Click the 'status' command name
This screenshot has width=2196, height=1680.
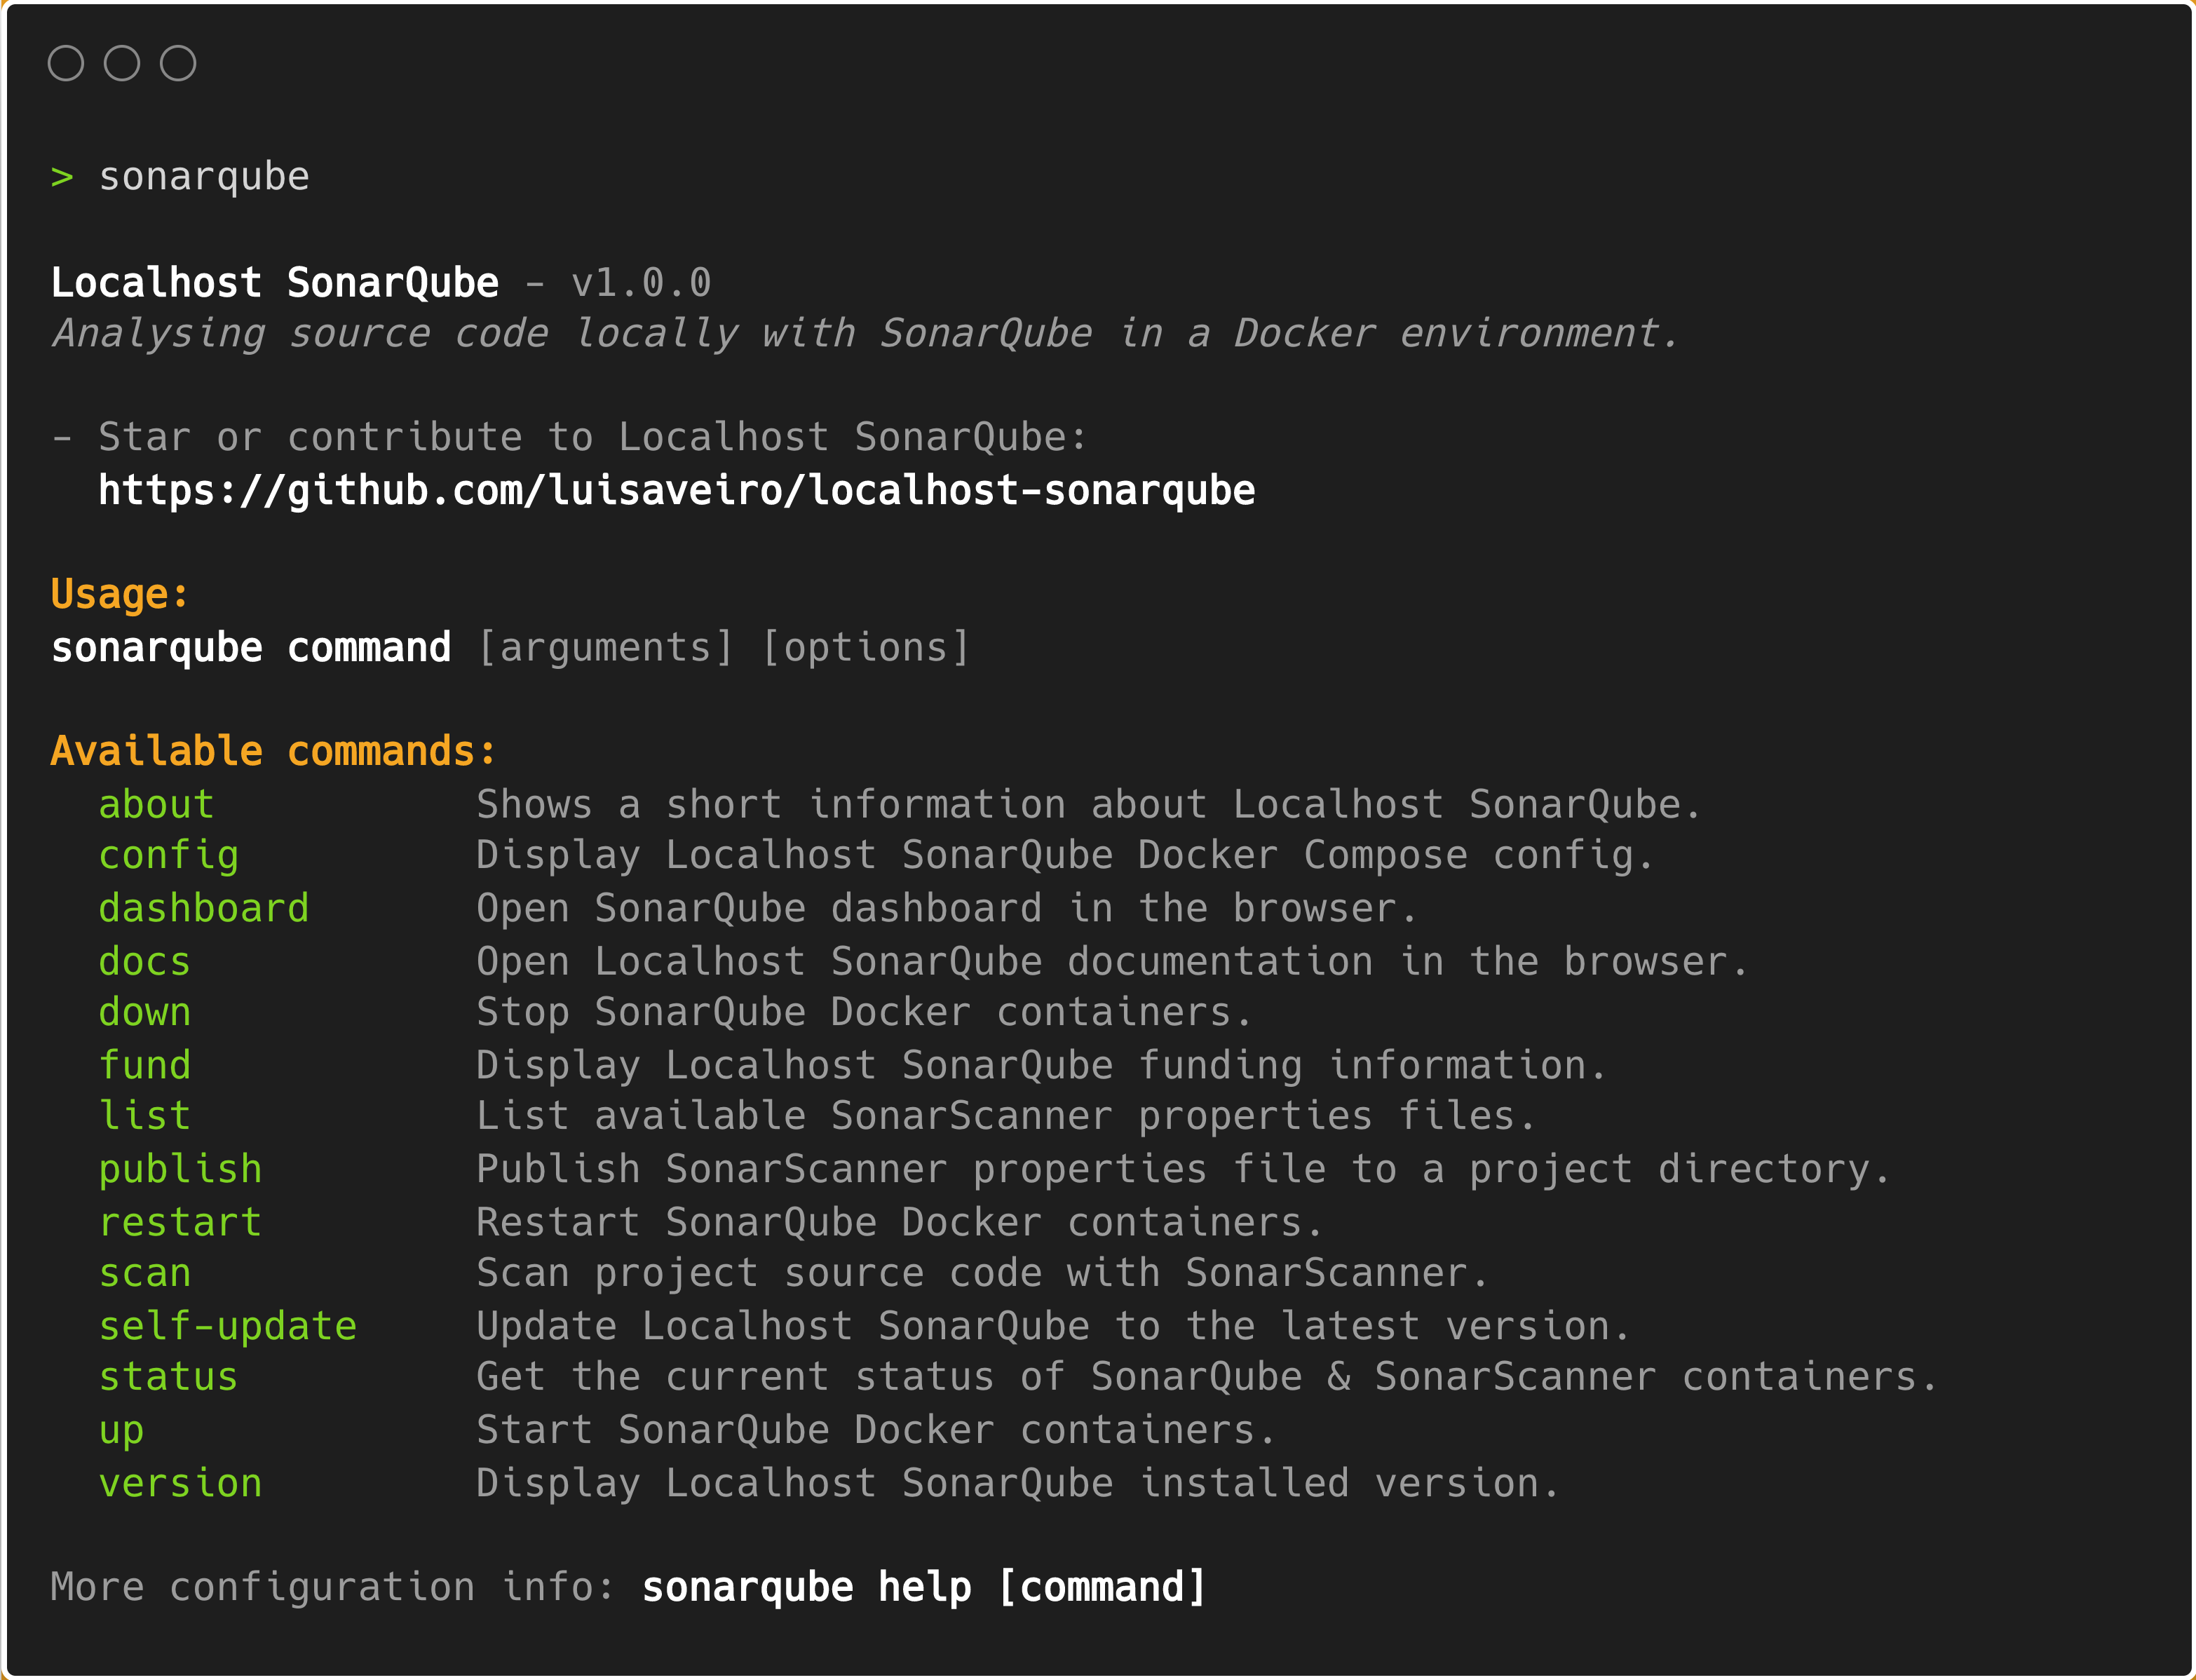point(168,1377)
